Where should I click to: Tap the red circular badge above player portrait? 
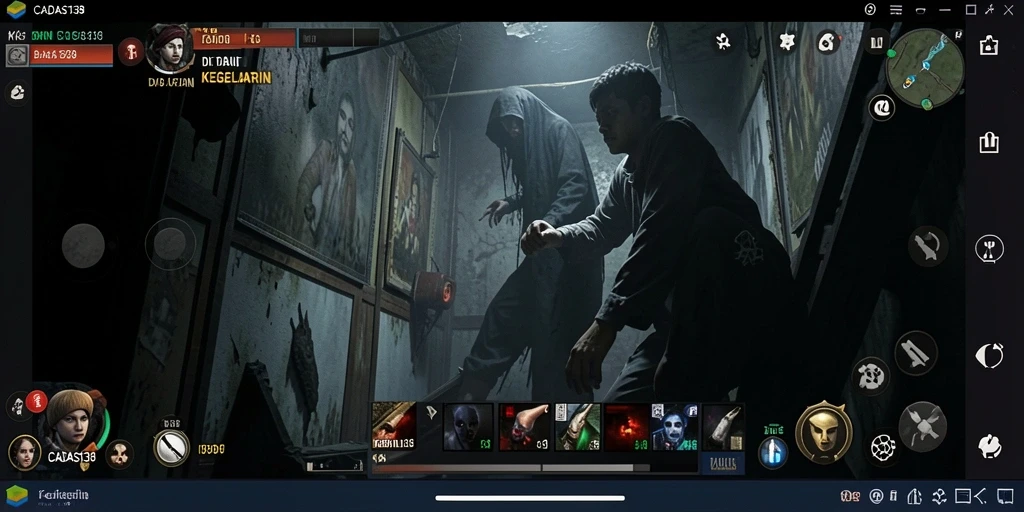[37, 401]
